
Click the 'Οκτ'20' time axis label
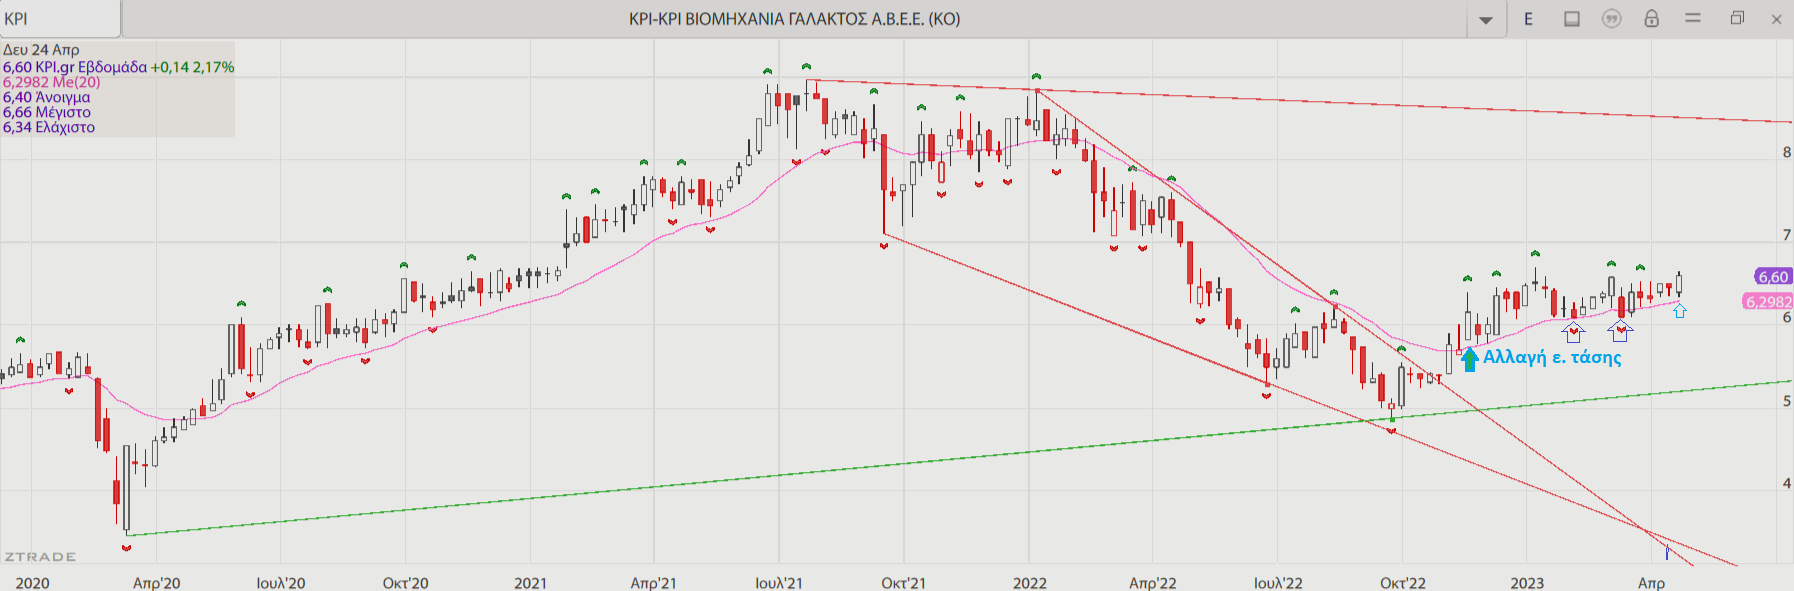click(405, 582)
